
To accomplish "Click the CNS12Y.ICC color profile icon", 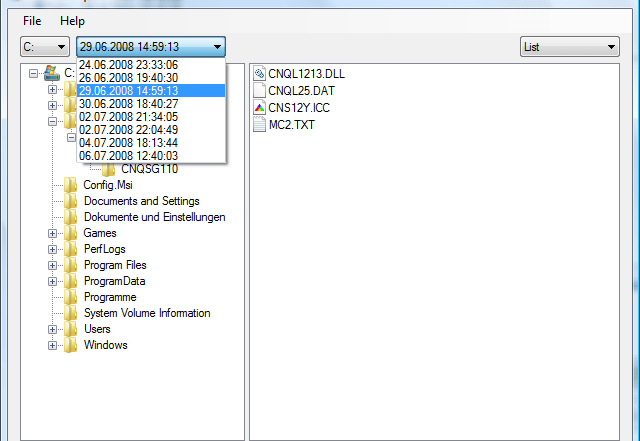I will point(260,107).
